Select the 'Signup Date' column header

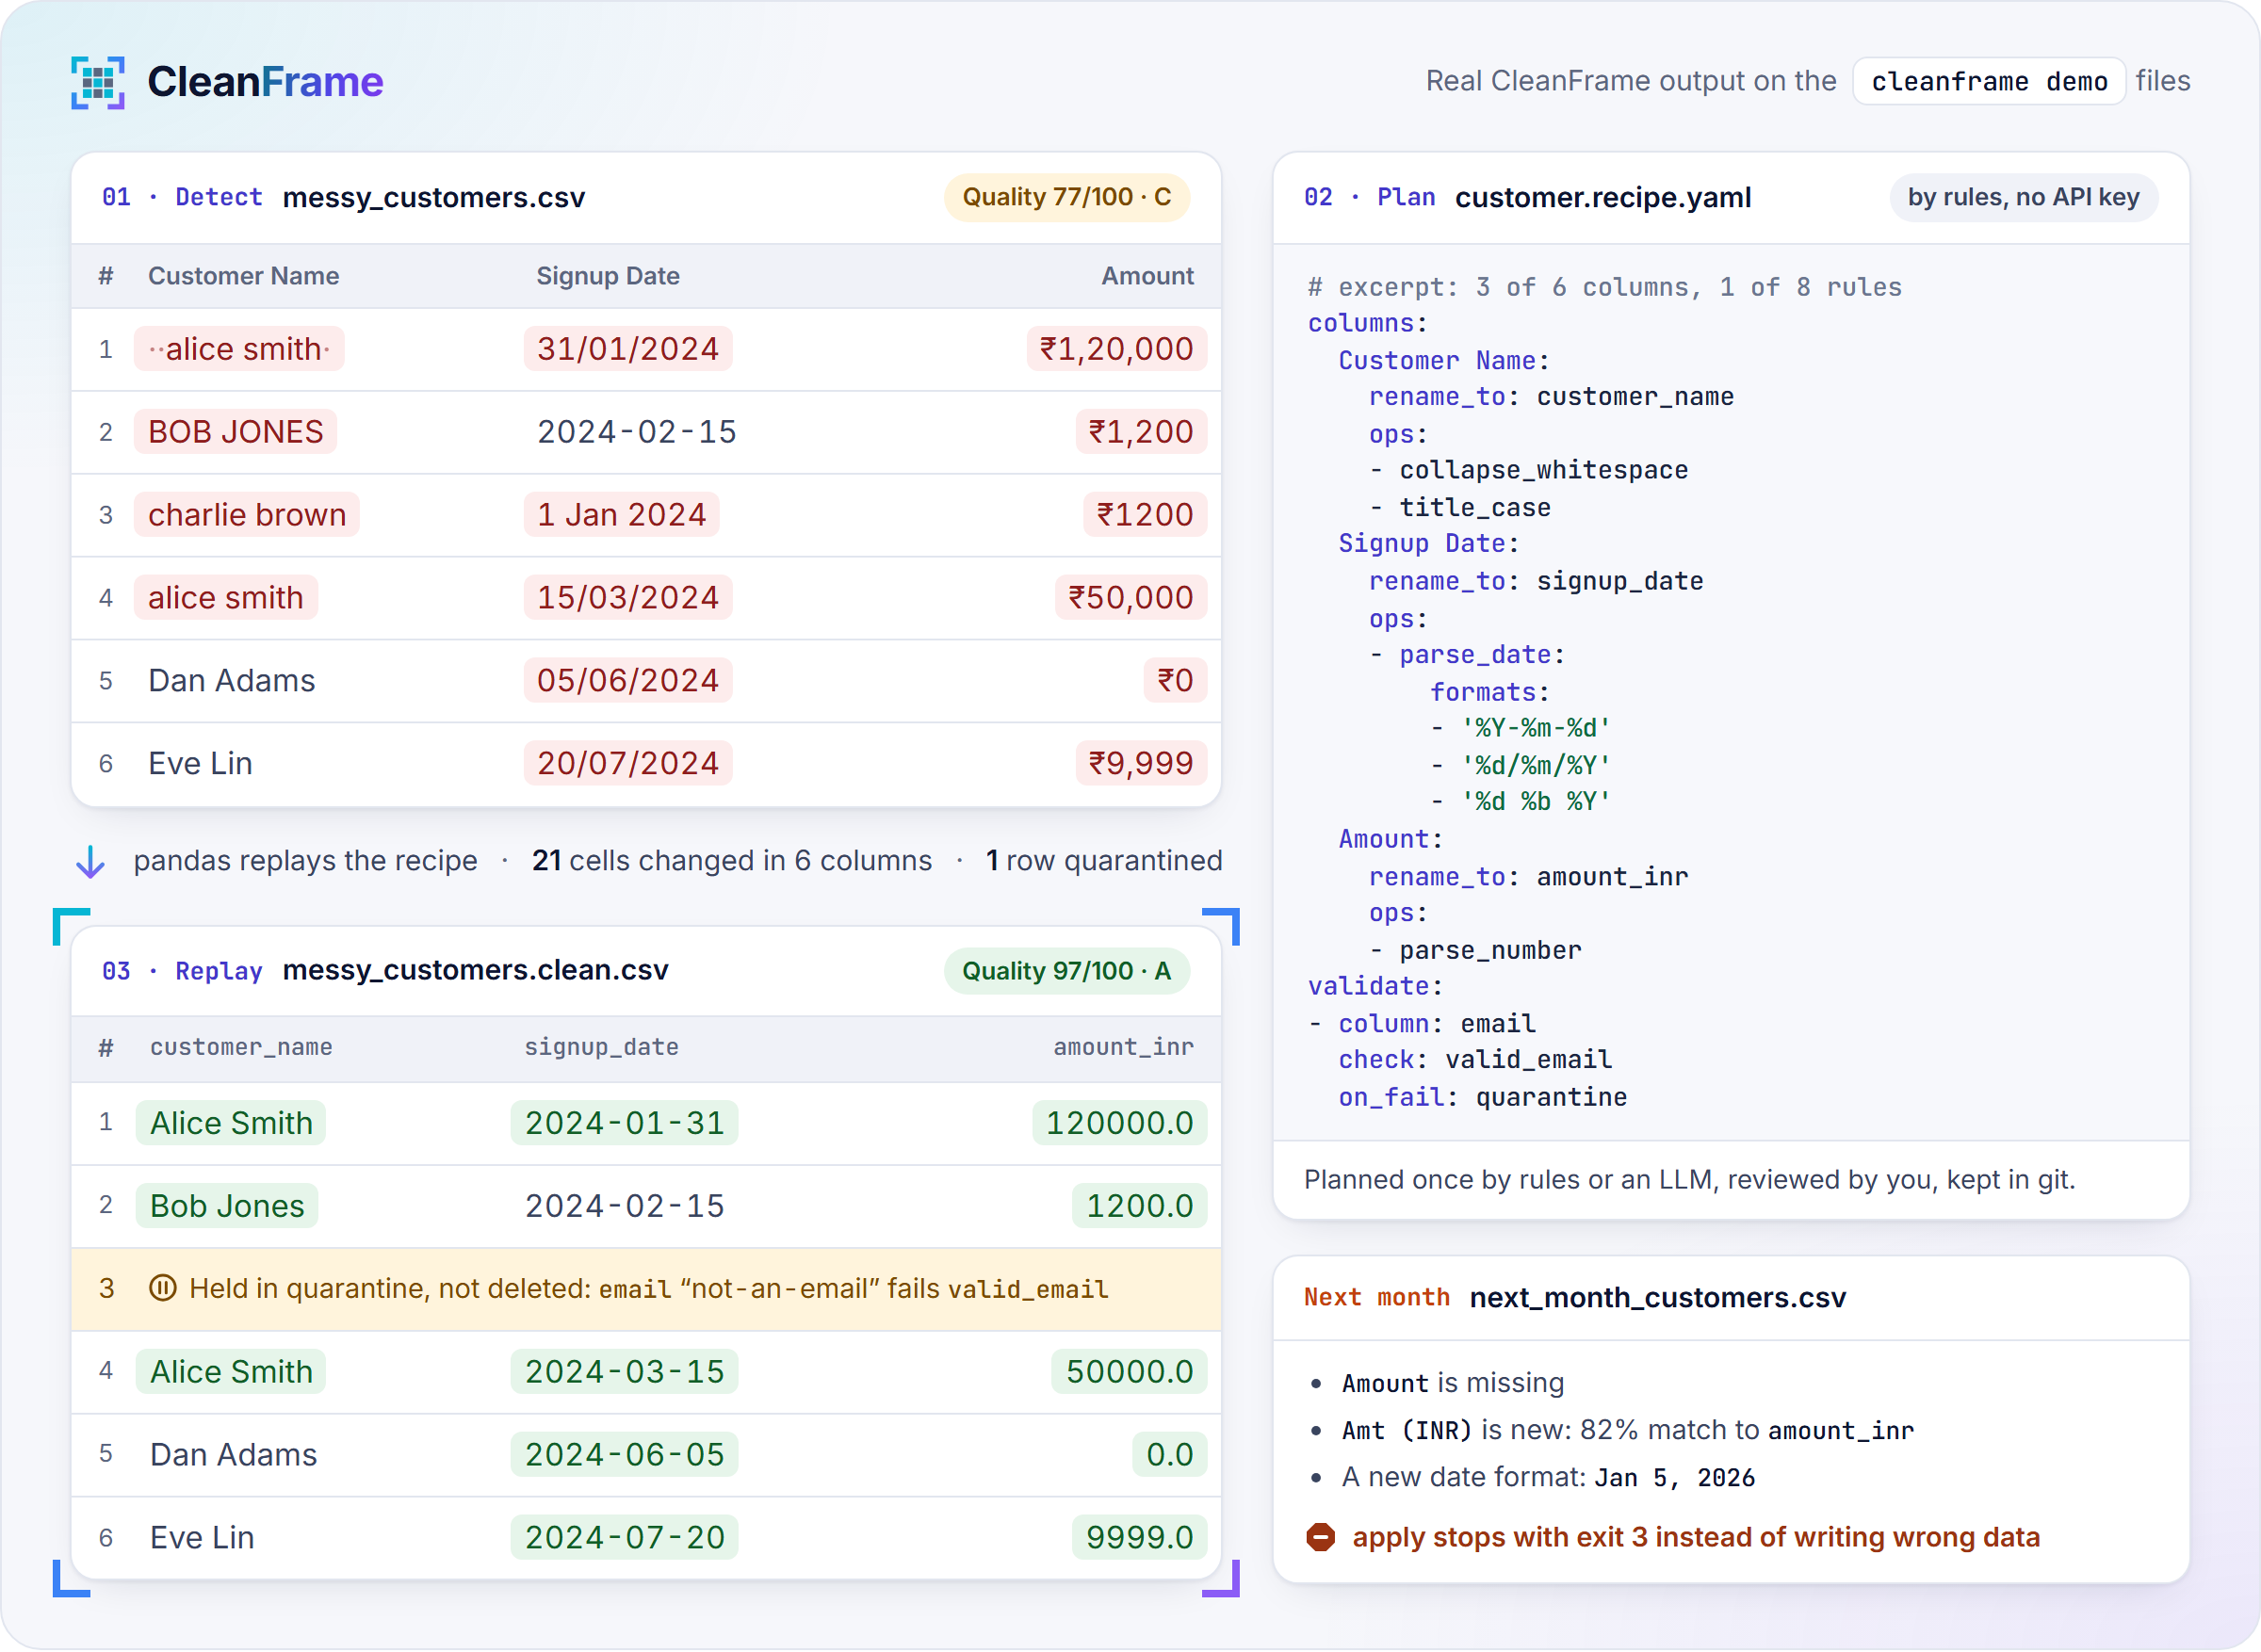[x=608, y=276]
